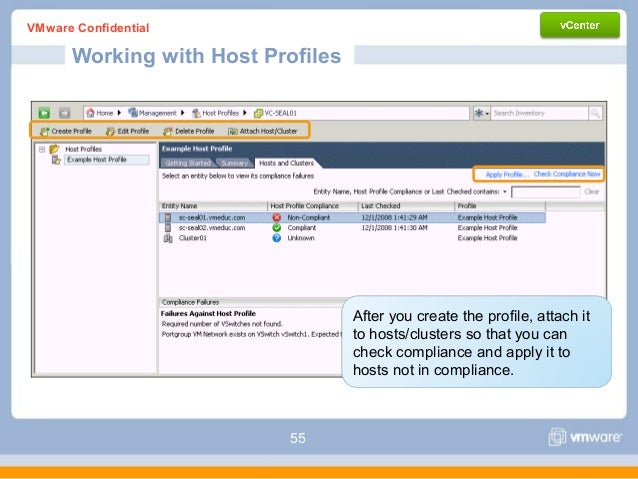
Task: Click the Search Inventory input field
Action: 540,113
